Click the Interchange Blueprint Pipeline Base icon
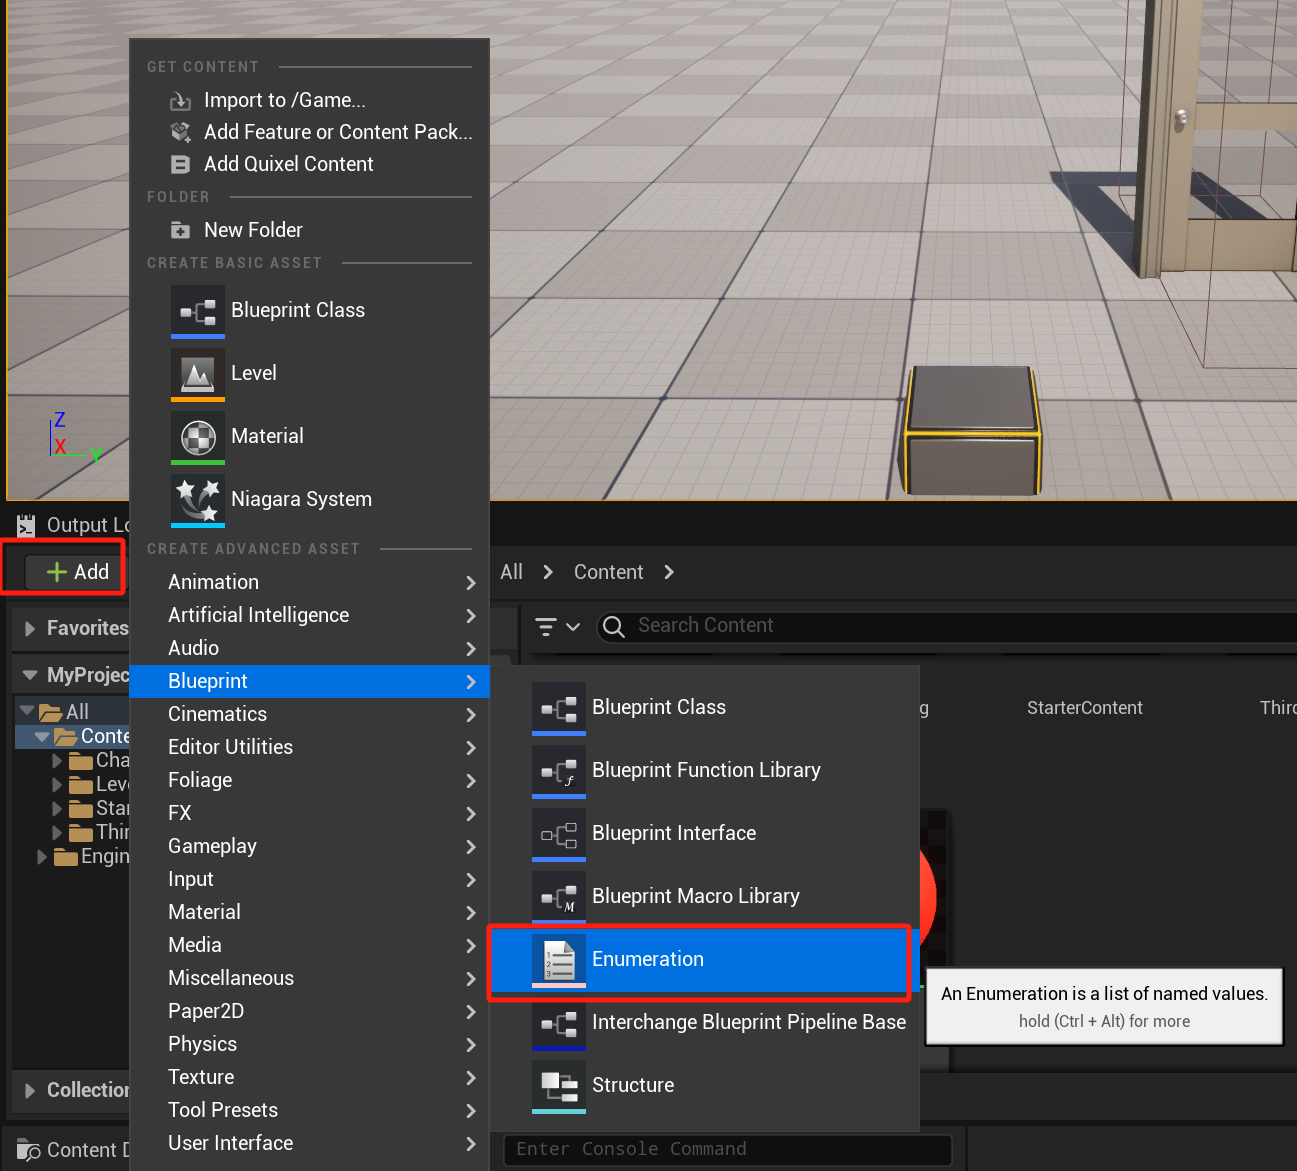 click(x=559, y=1024)
